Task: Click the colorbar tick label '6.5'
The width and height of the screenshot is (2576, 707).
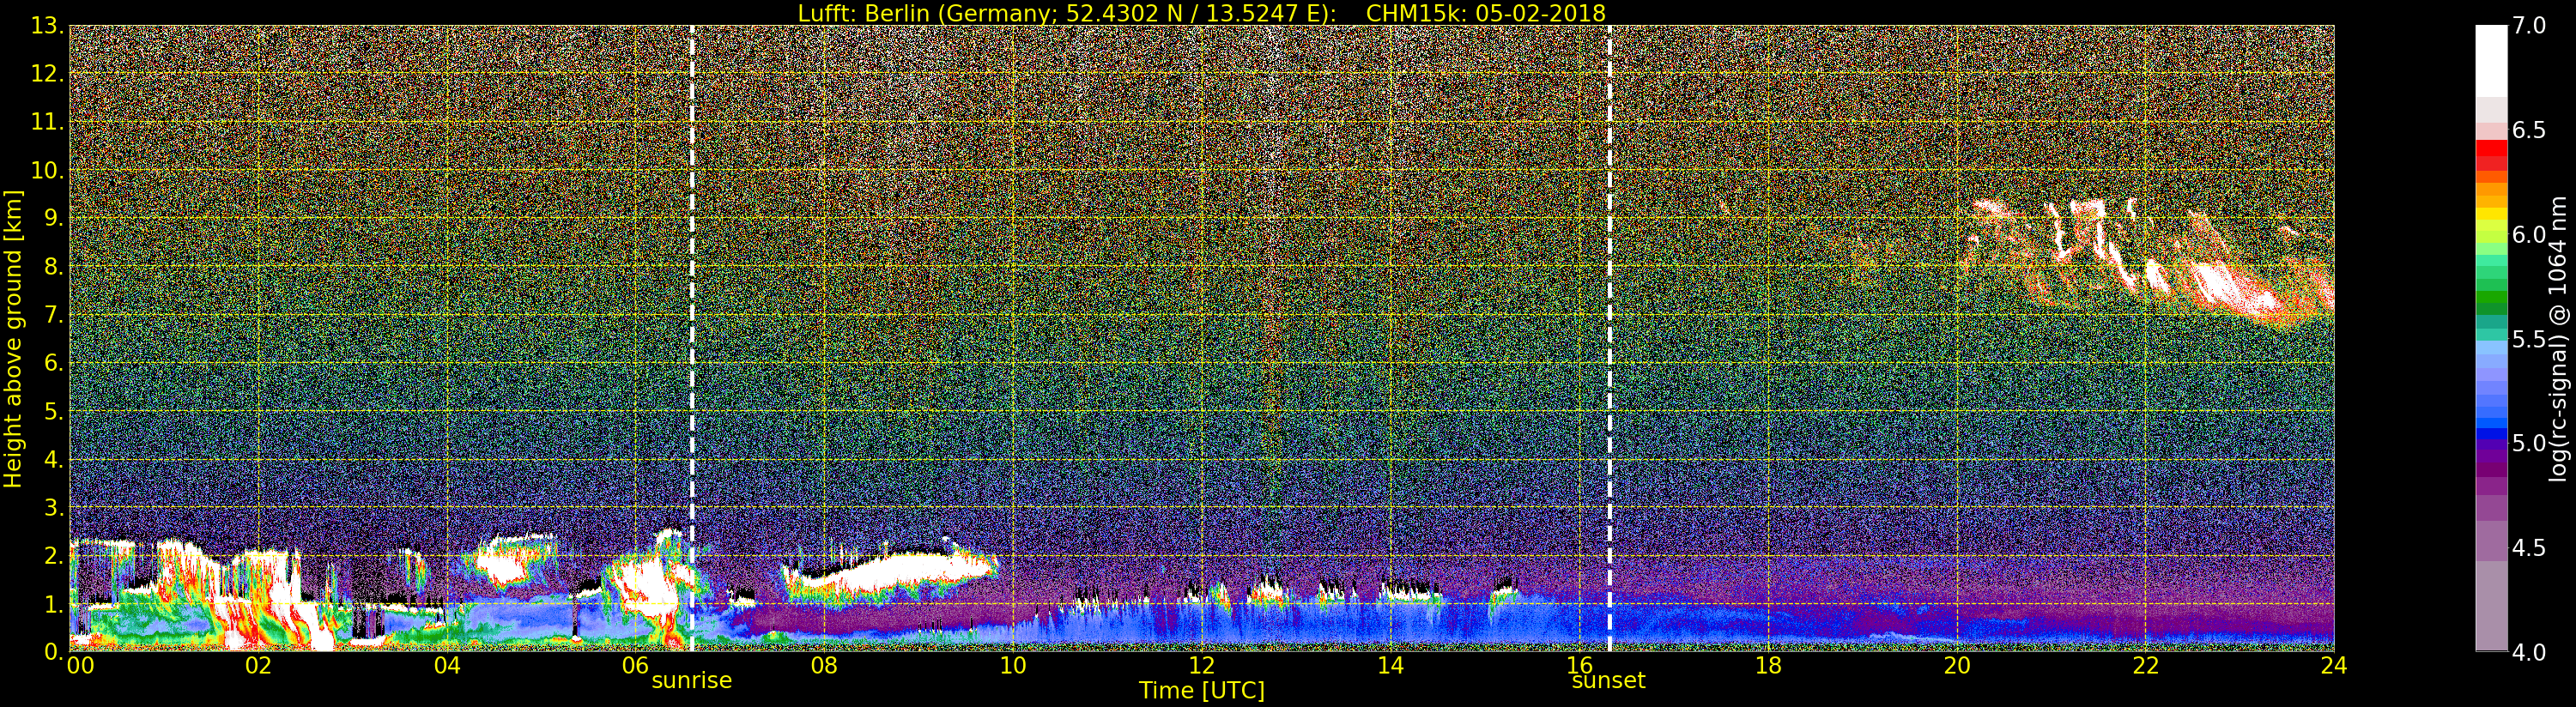Action: pyautogui.click(x=2529, y=130)
